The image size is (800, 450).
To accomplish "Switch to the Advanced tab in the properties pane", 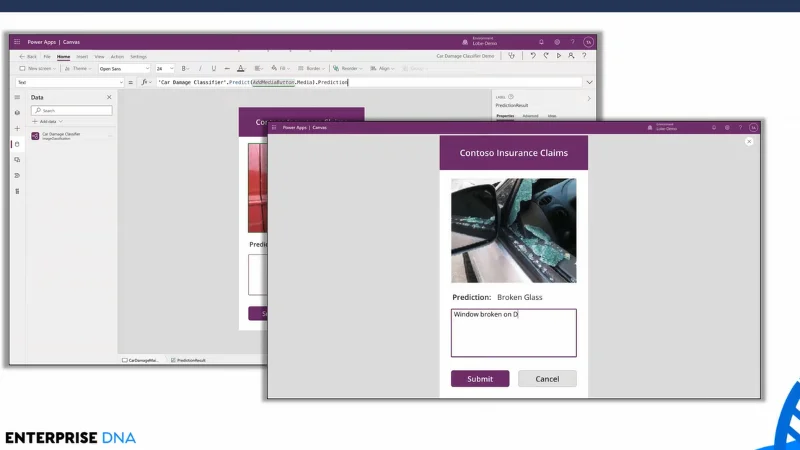I will coord(530,116).
